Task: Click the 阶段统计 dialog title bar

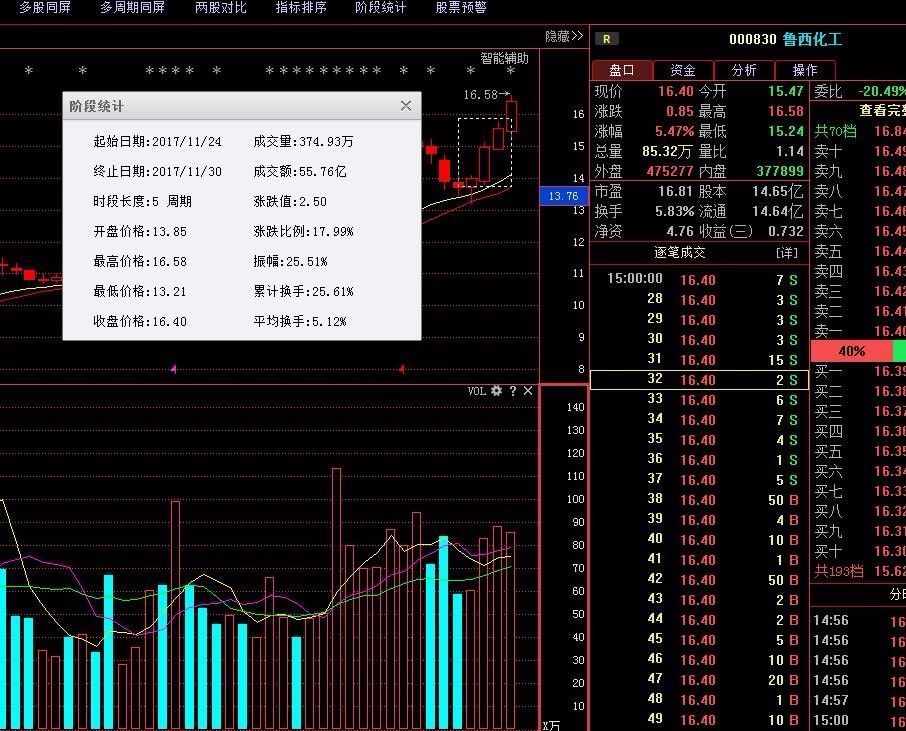Action: (242, 106)
